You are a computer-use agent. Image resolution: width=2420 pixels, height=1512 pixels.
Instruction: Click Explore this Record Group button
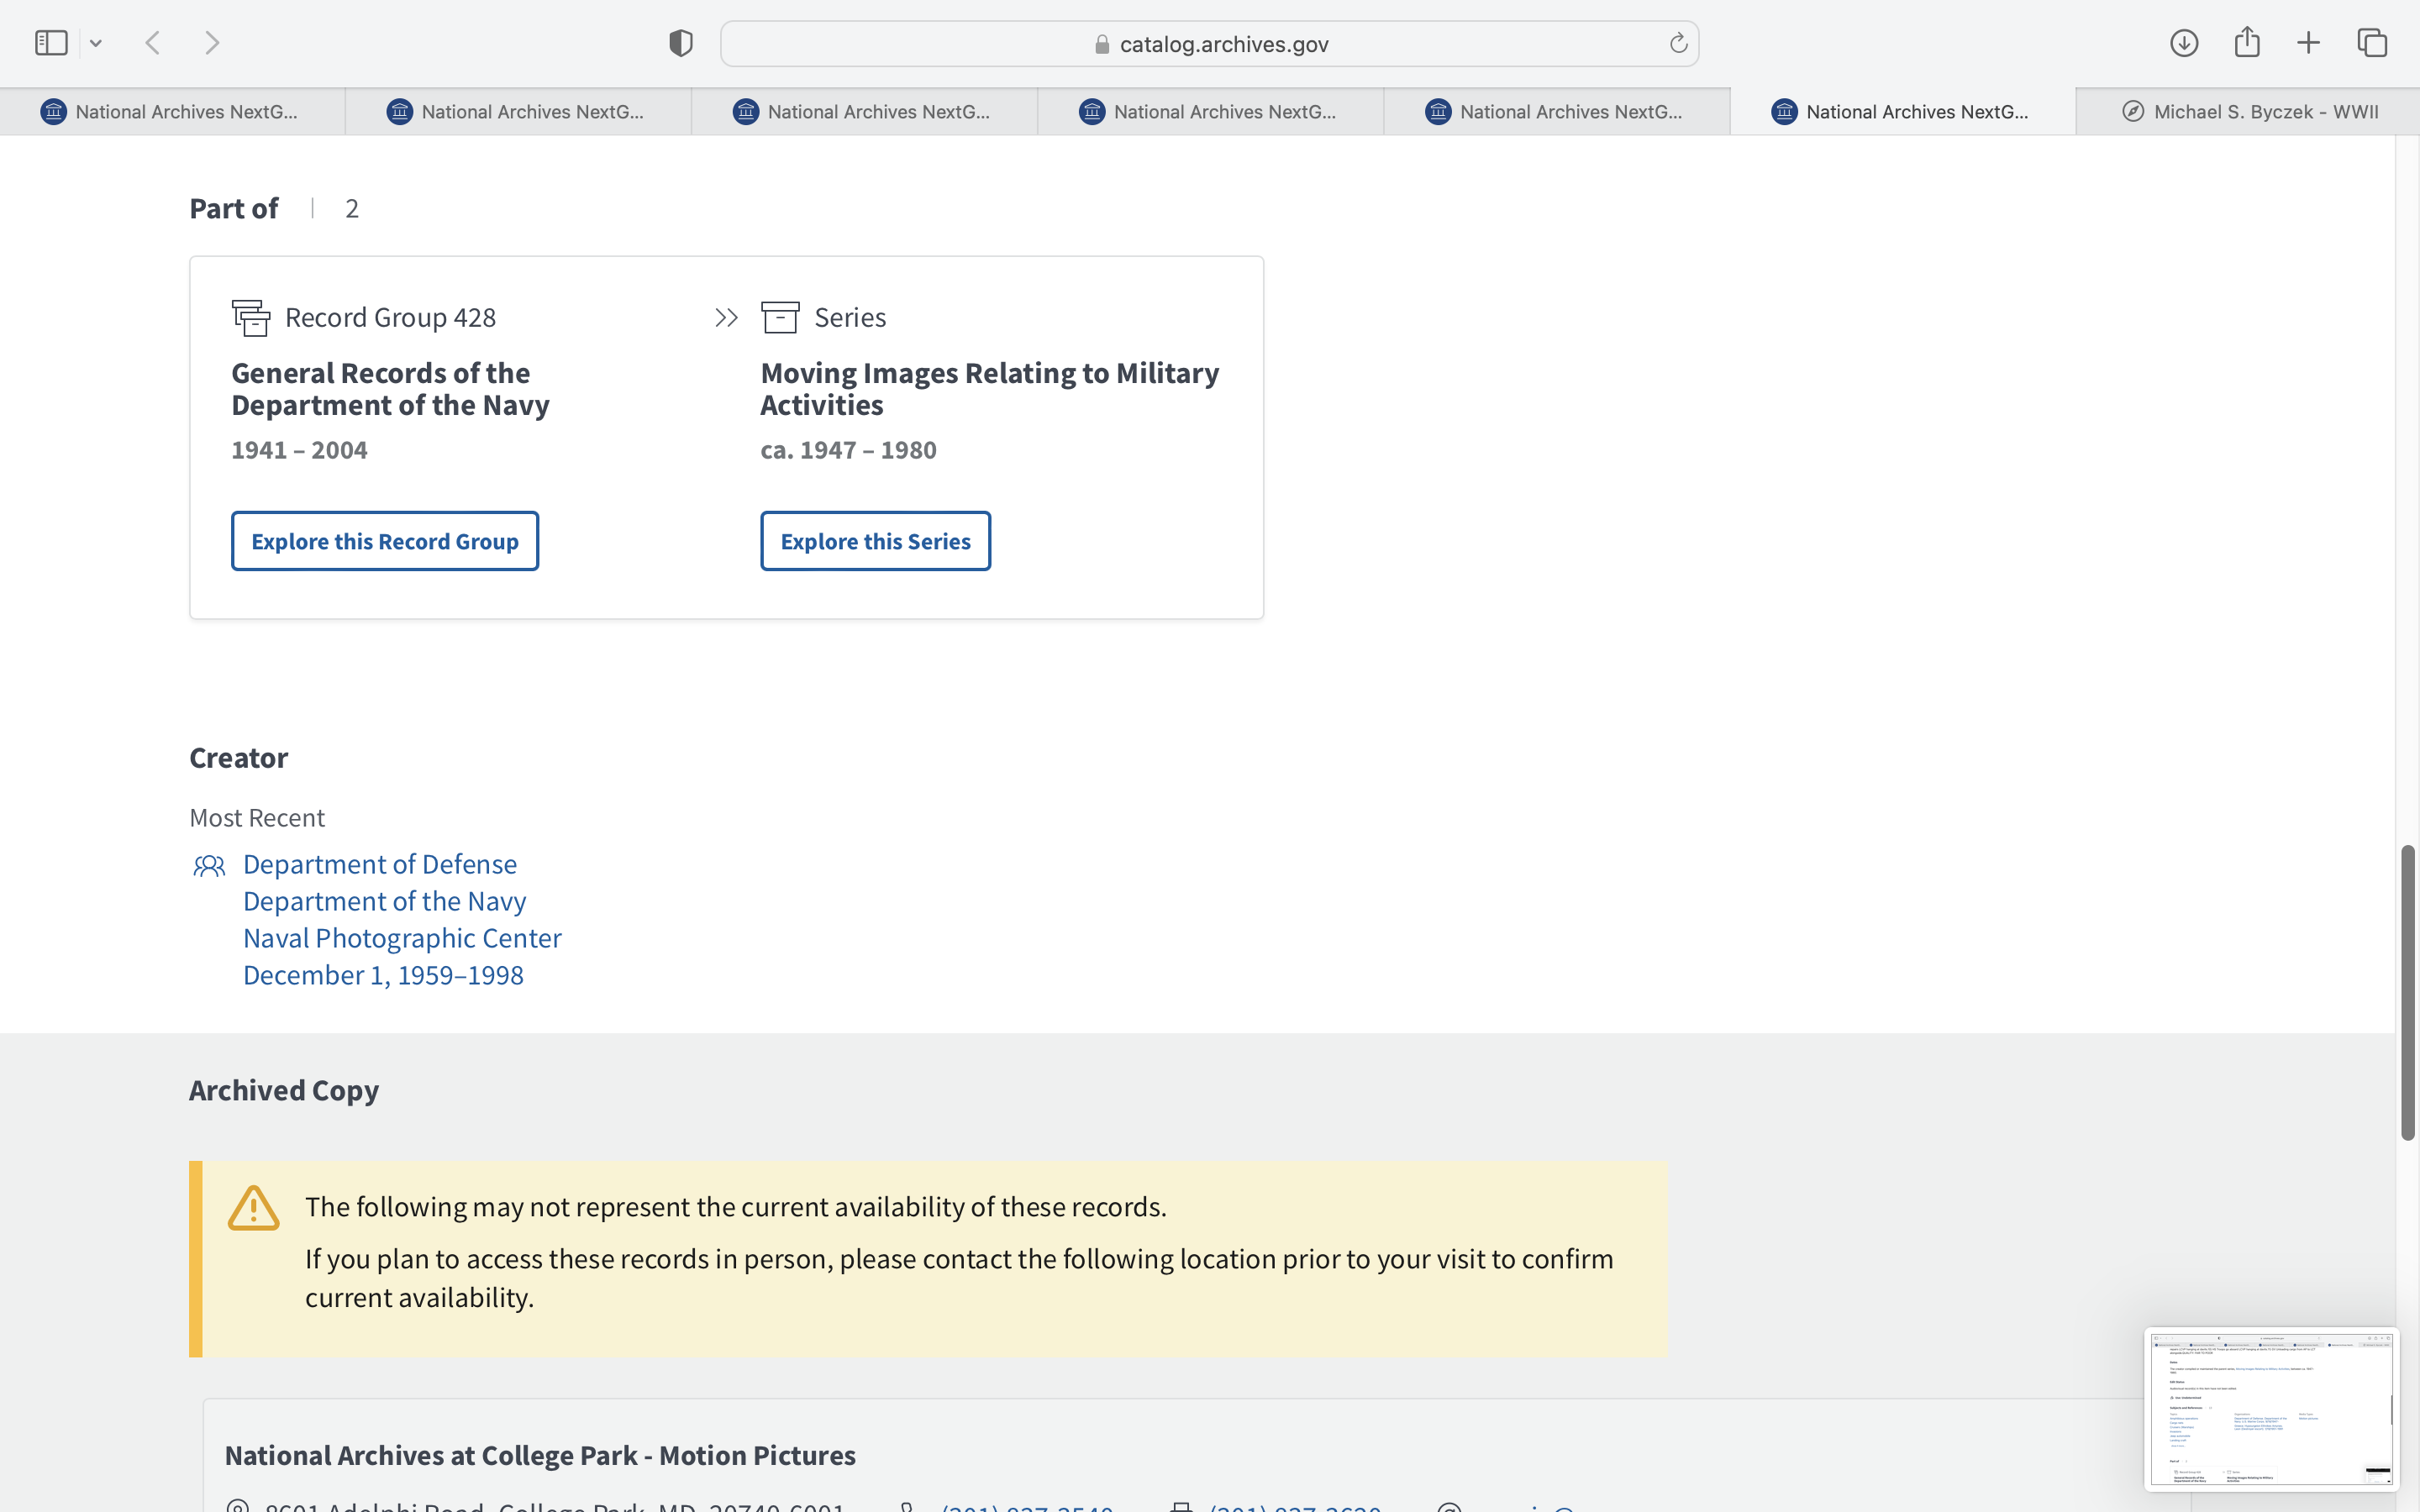385,541
